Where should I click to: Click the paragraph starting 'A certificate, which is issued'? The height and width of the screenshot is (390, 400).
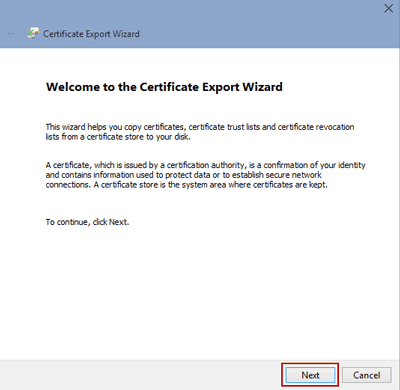coord(206,175)
